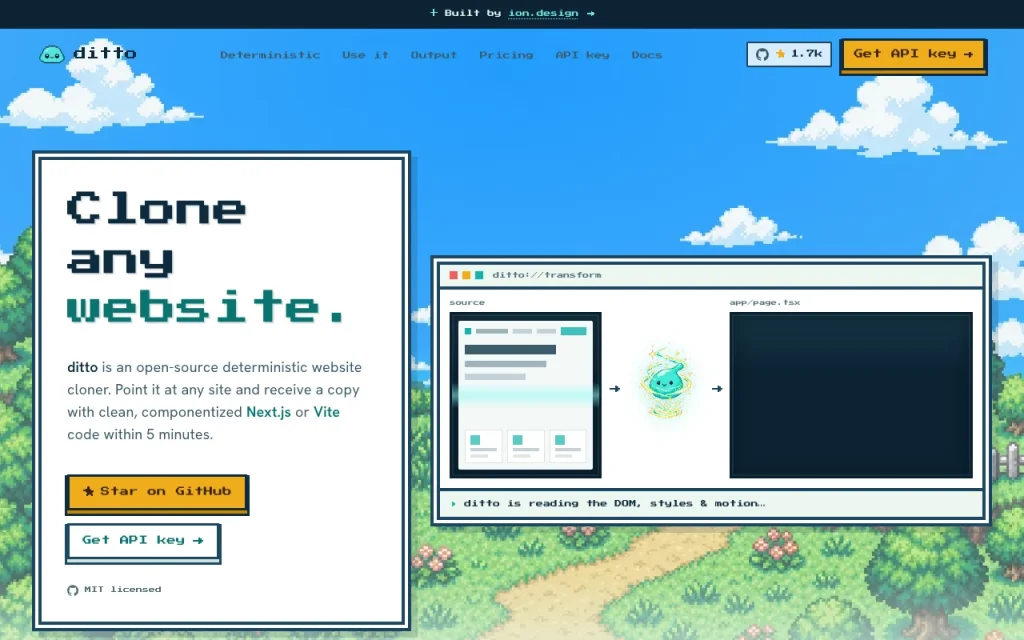The width and height of the screenshot is (1024, 640).
Task: Open the Output nav item
Action: [434, 55]
